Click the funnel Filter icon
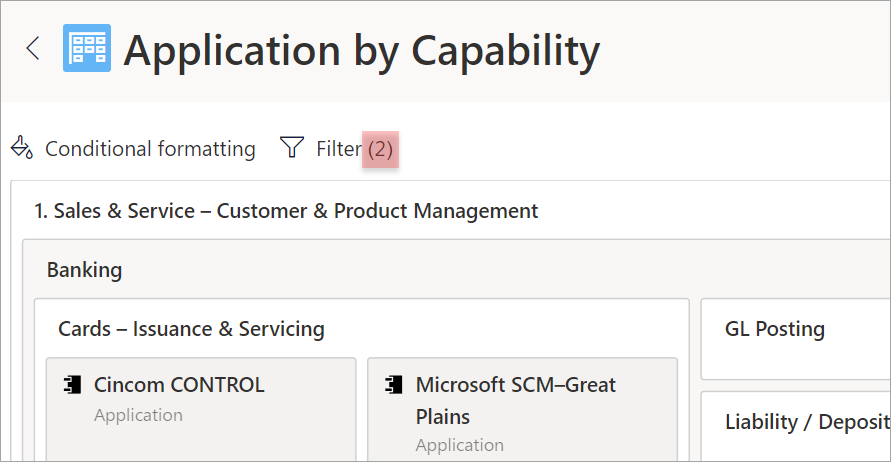Screen dimensions: 891x462 292,147
